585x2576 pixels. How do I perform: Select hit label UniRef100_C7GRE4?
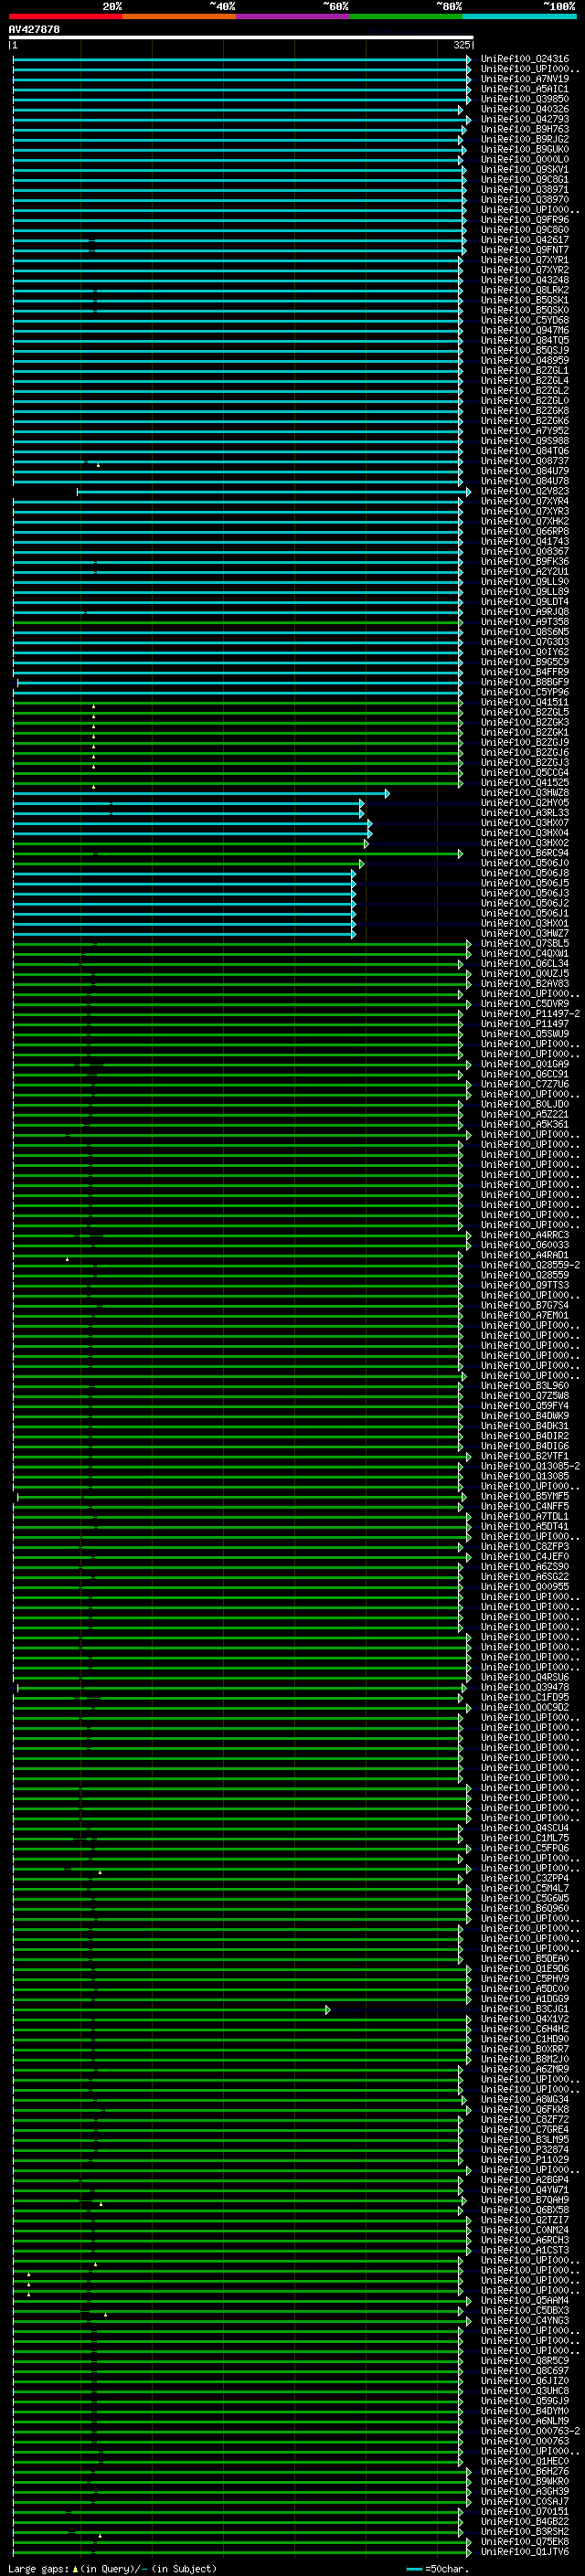(525, 2130)
